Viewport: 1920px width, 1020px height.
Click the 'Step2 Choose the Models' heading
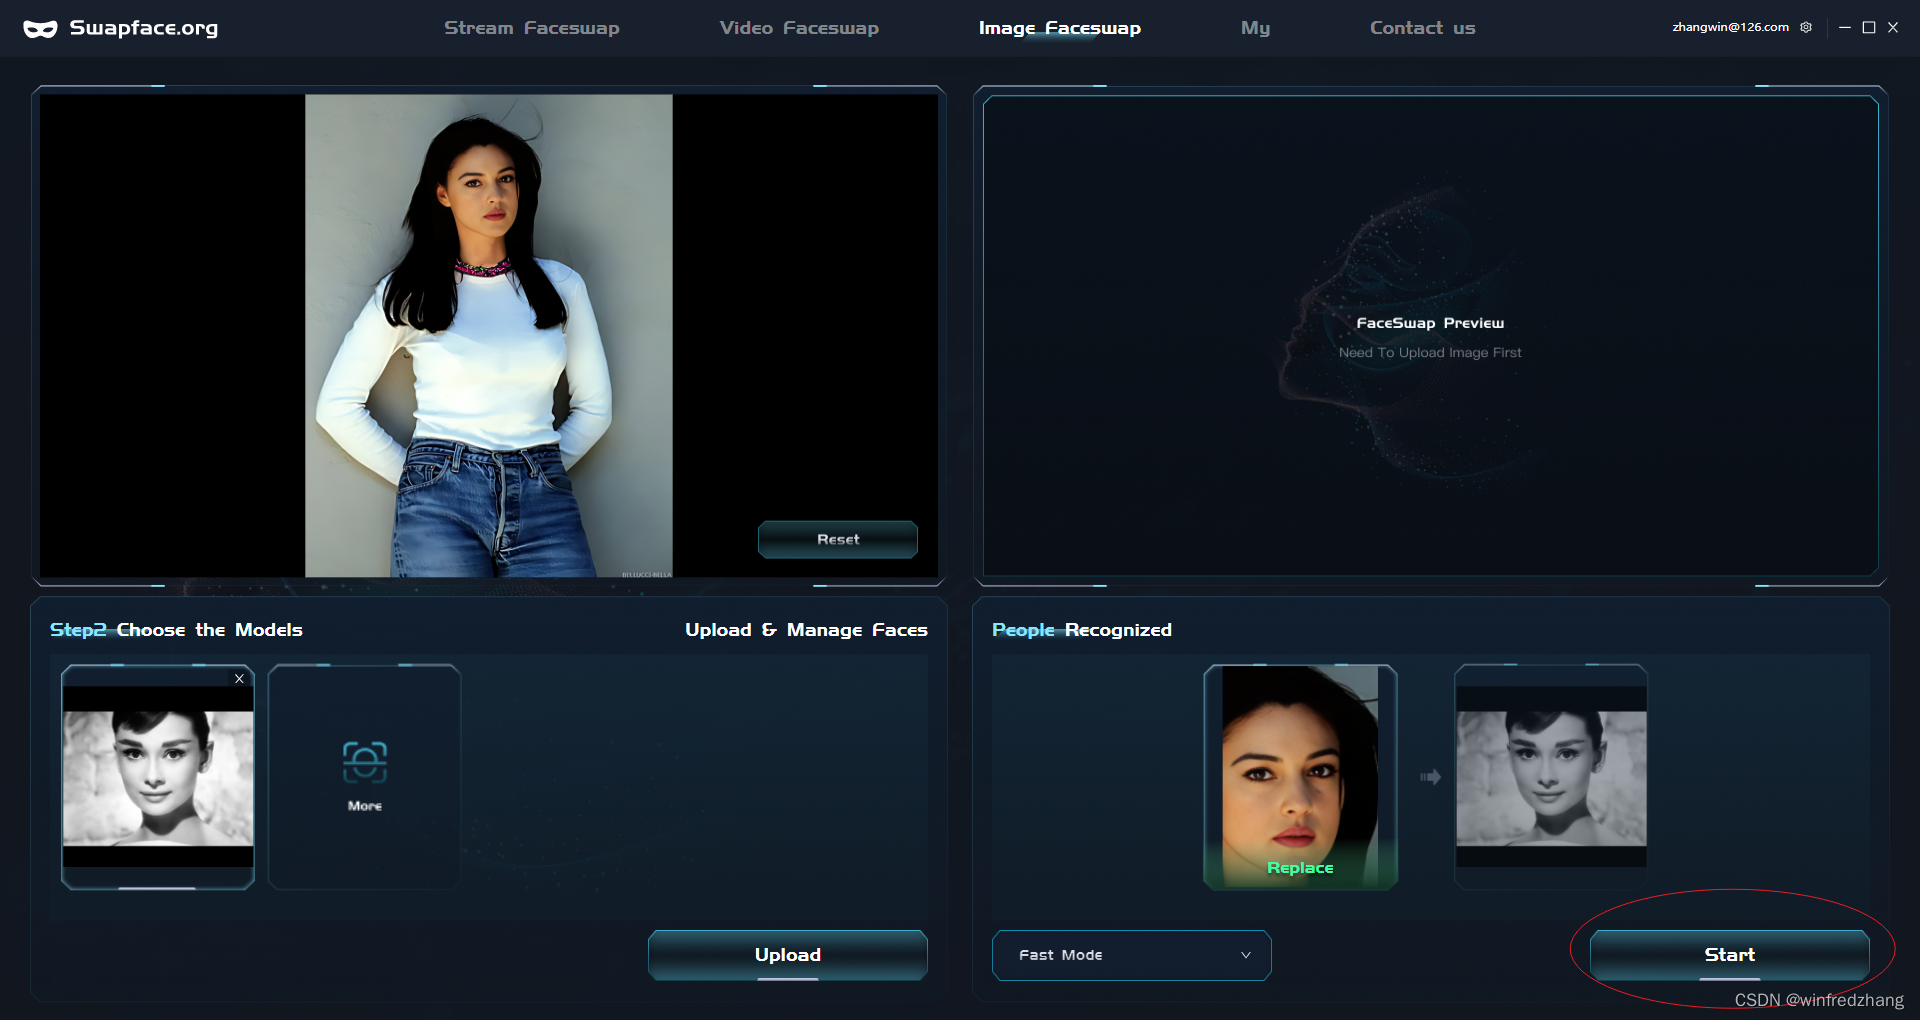coord(176,630)
